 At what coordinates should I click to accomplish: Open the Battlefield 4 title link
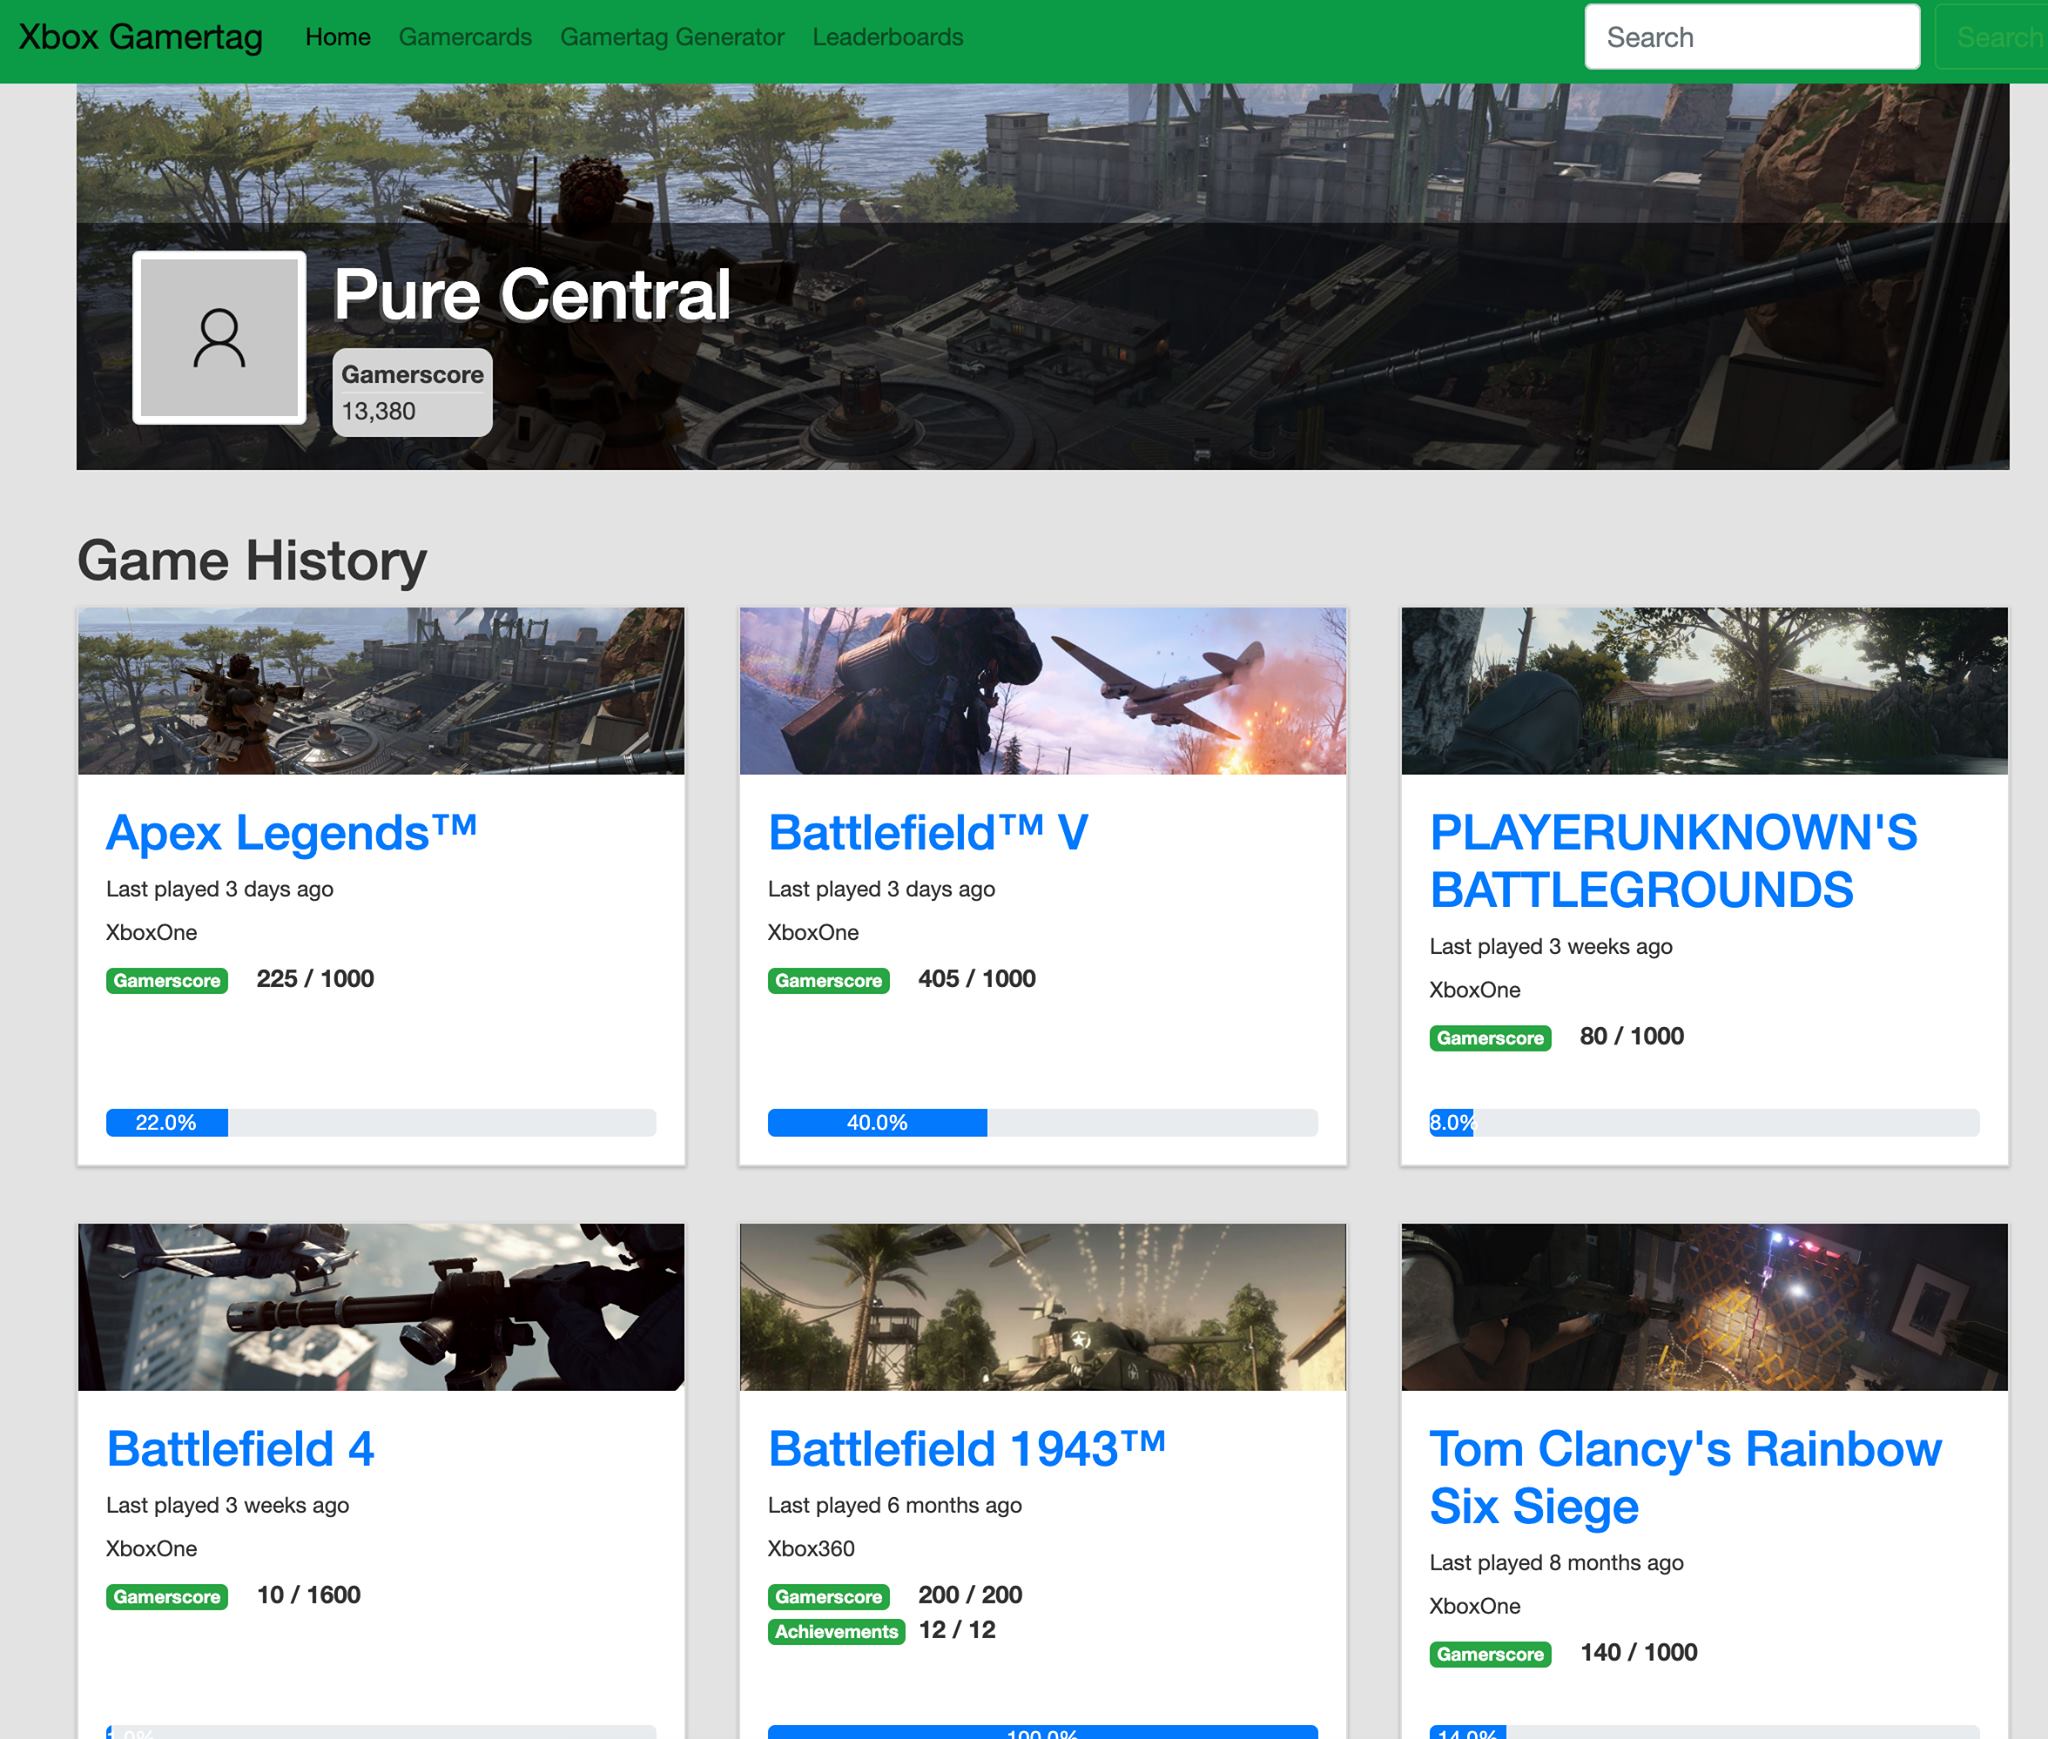tap(240, 1449)
